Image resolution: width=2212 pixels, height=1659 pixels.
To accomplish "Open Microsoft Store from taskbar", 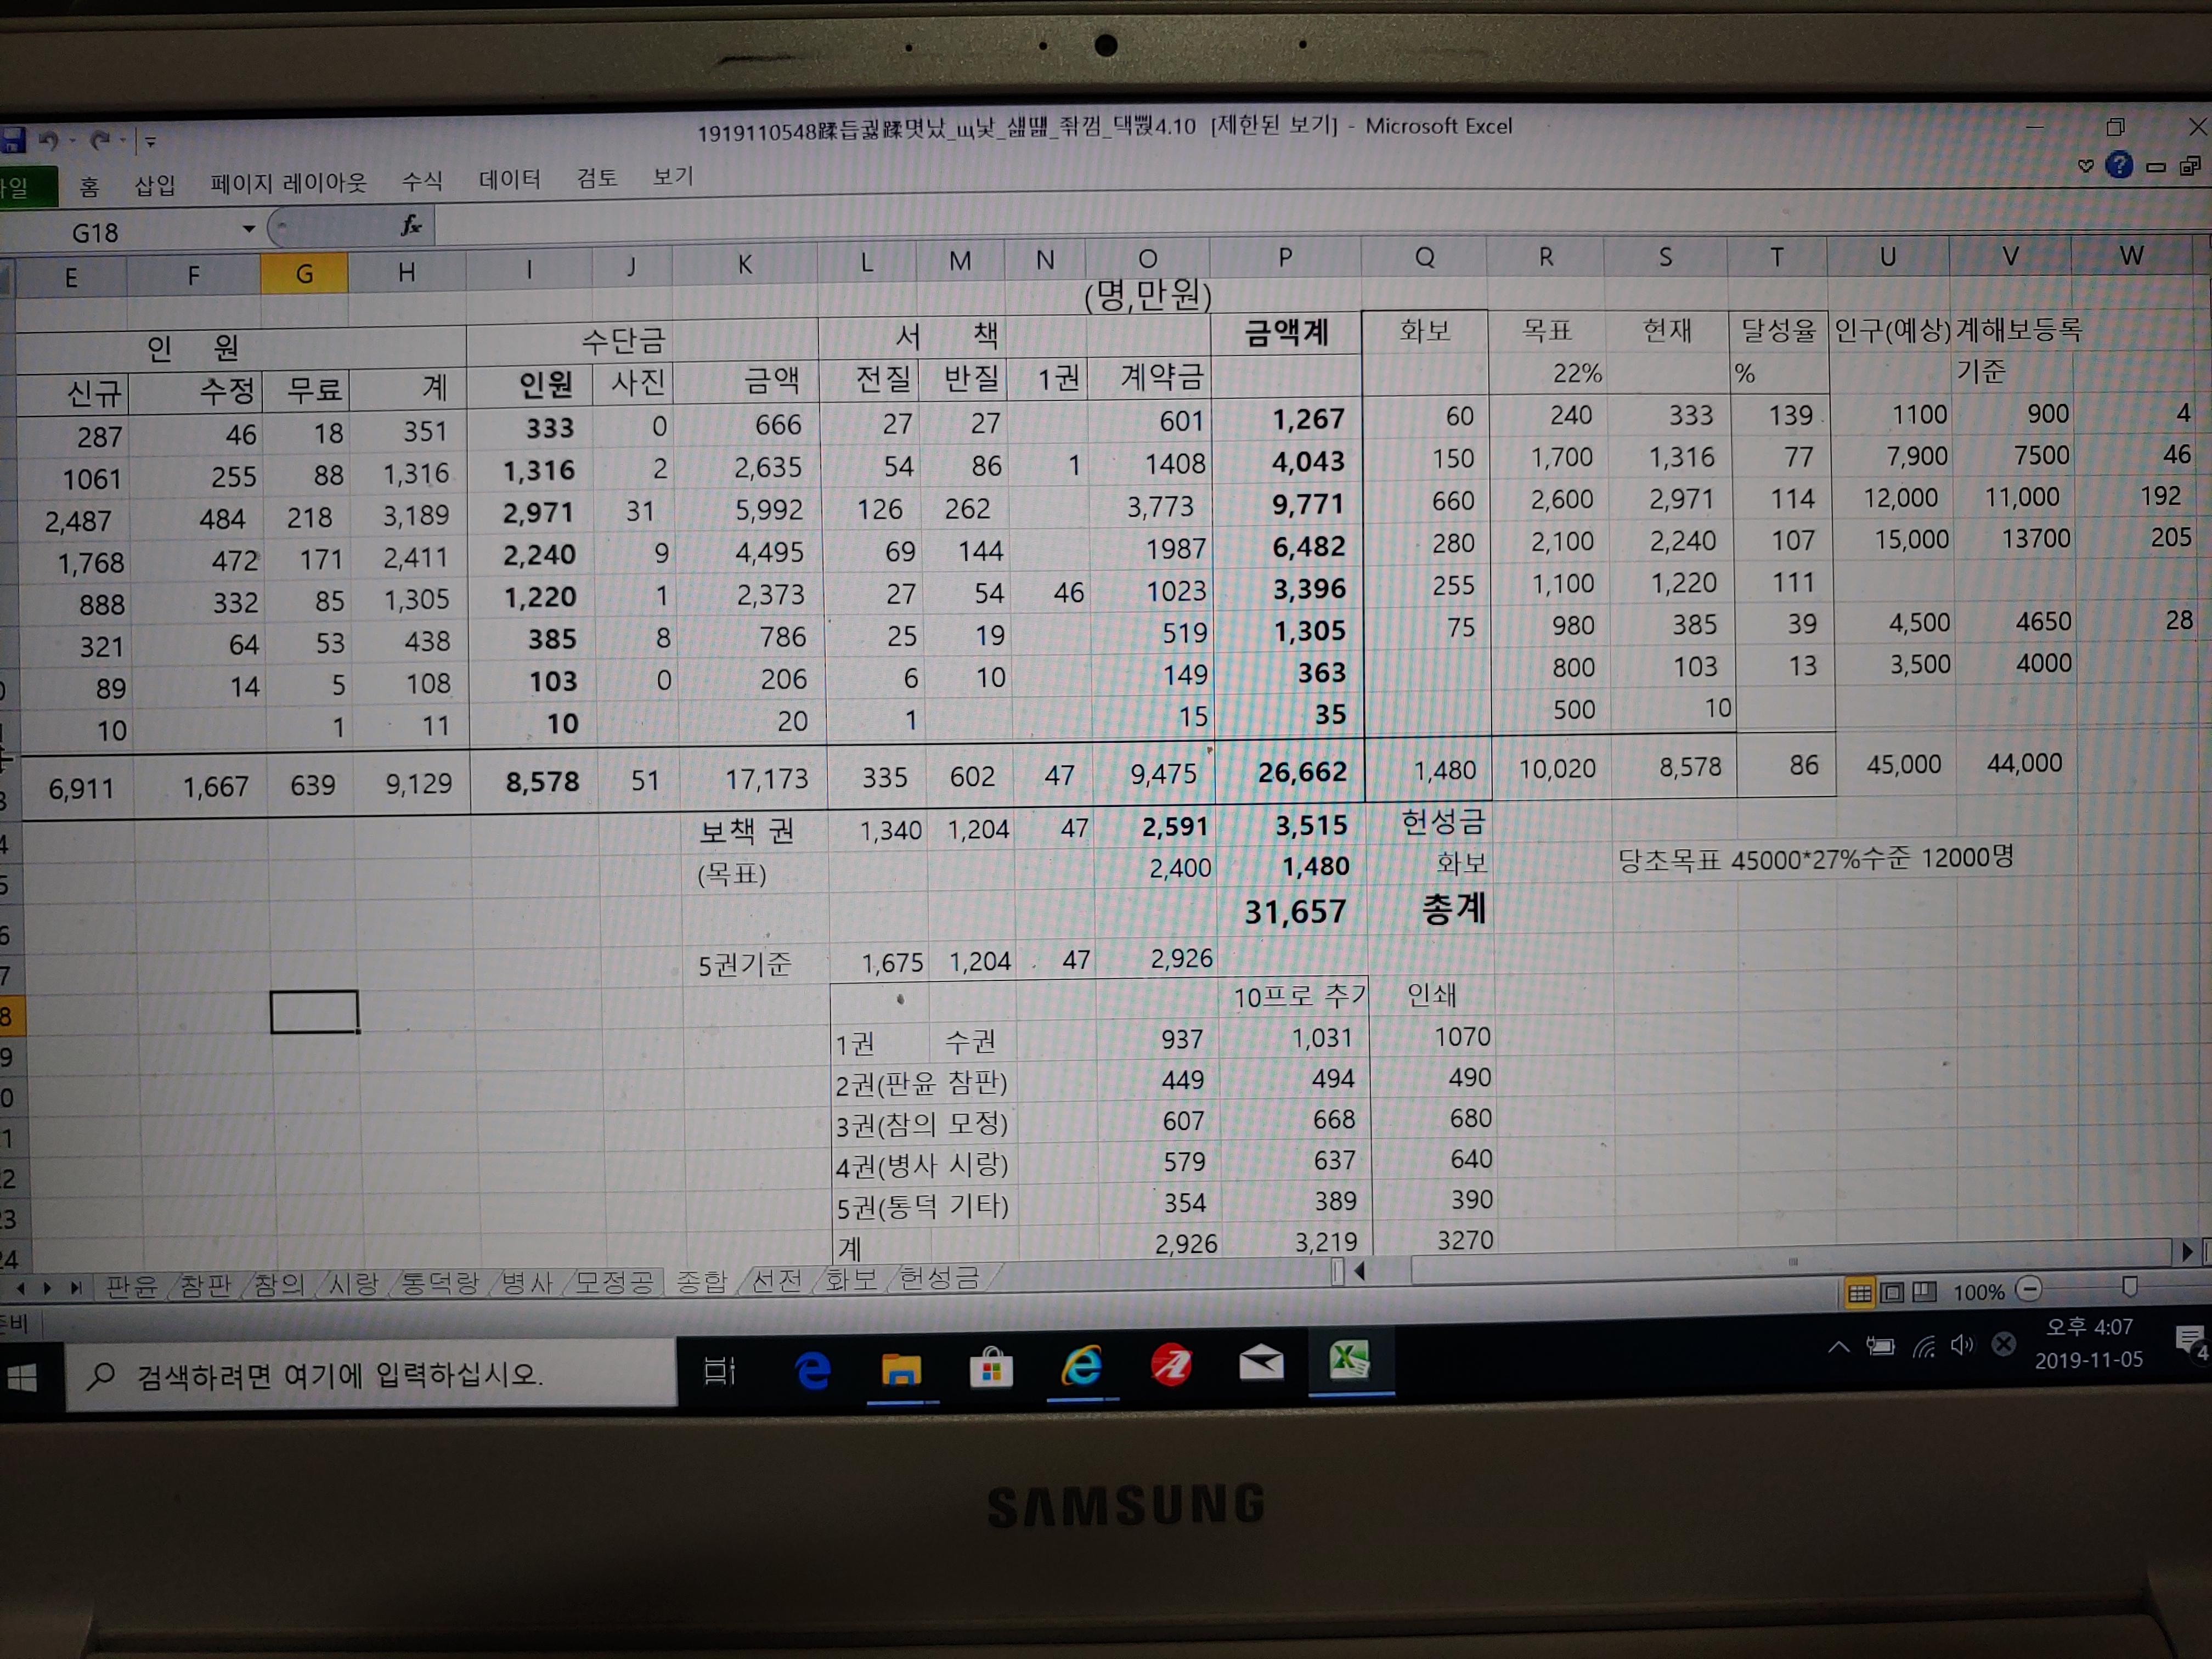I will pos(991,1367).
